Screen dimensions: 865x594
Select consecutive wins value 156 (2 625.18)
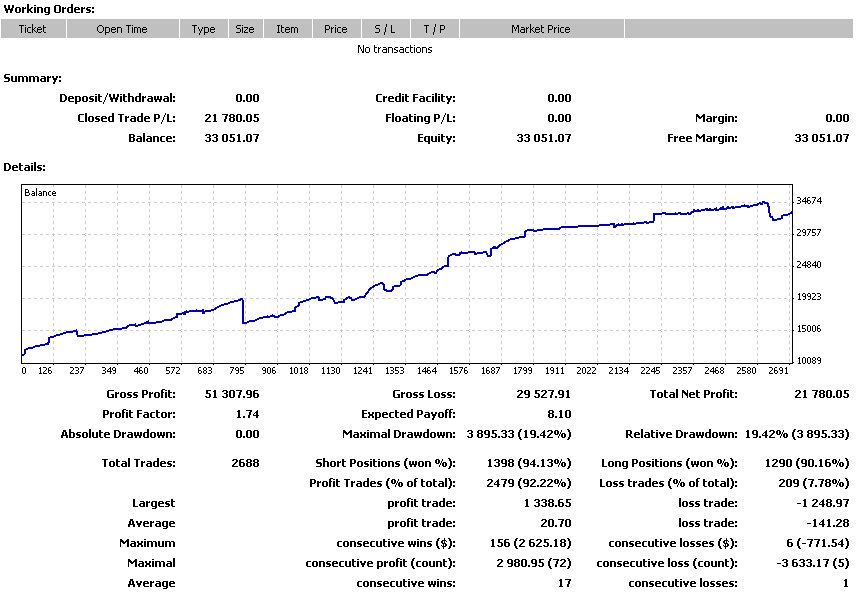(x=531, y=543)
